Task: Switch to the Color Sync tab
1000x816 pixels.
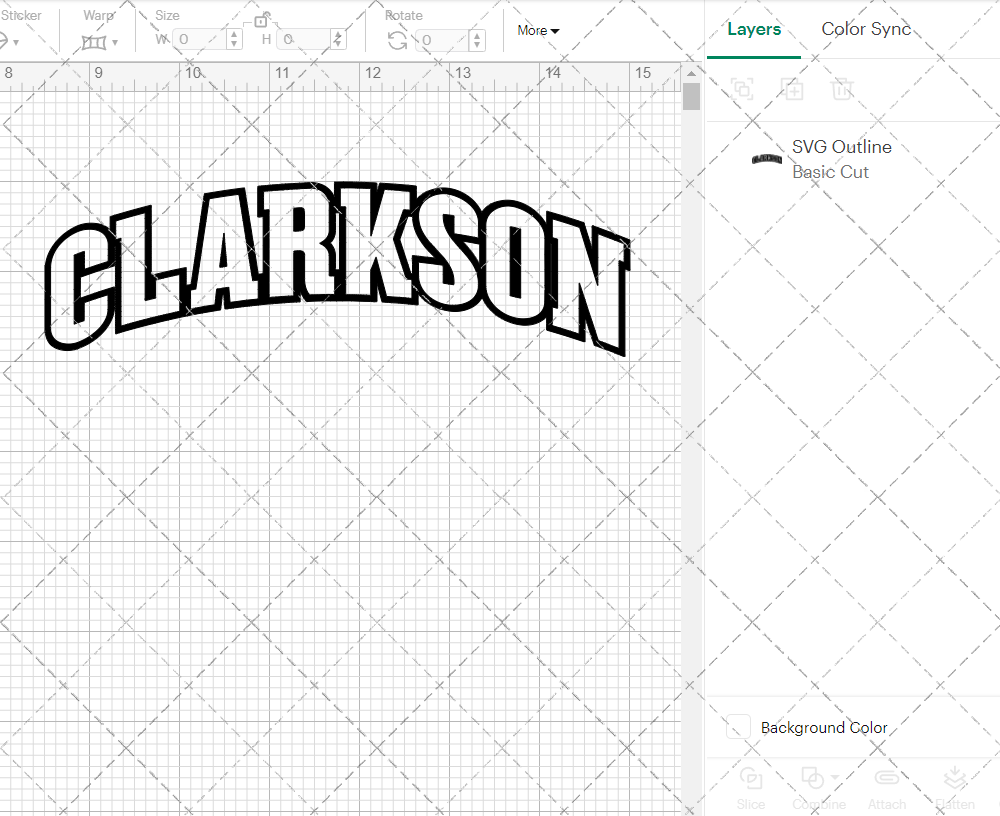Action: [x=866, y=29]
